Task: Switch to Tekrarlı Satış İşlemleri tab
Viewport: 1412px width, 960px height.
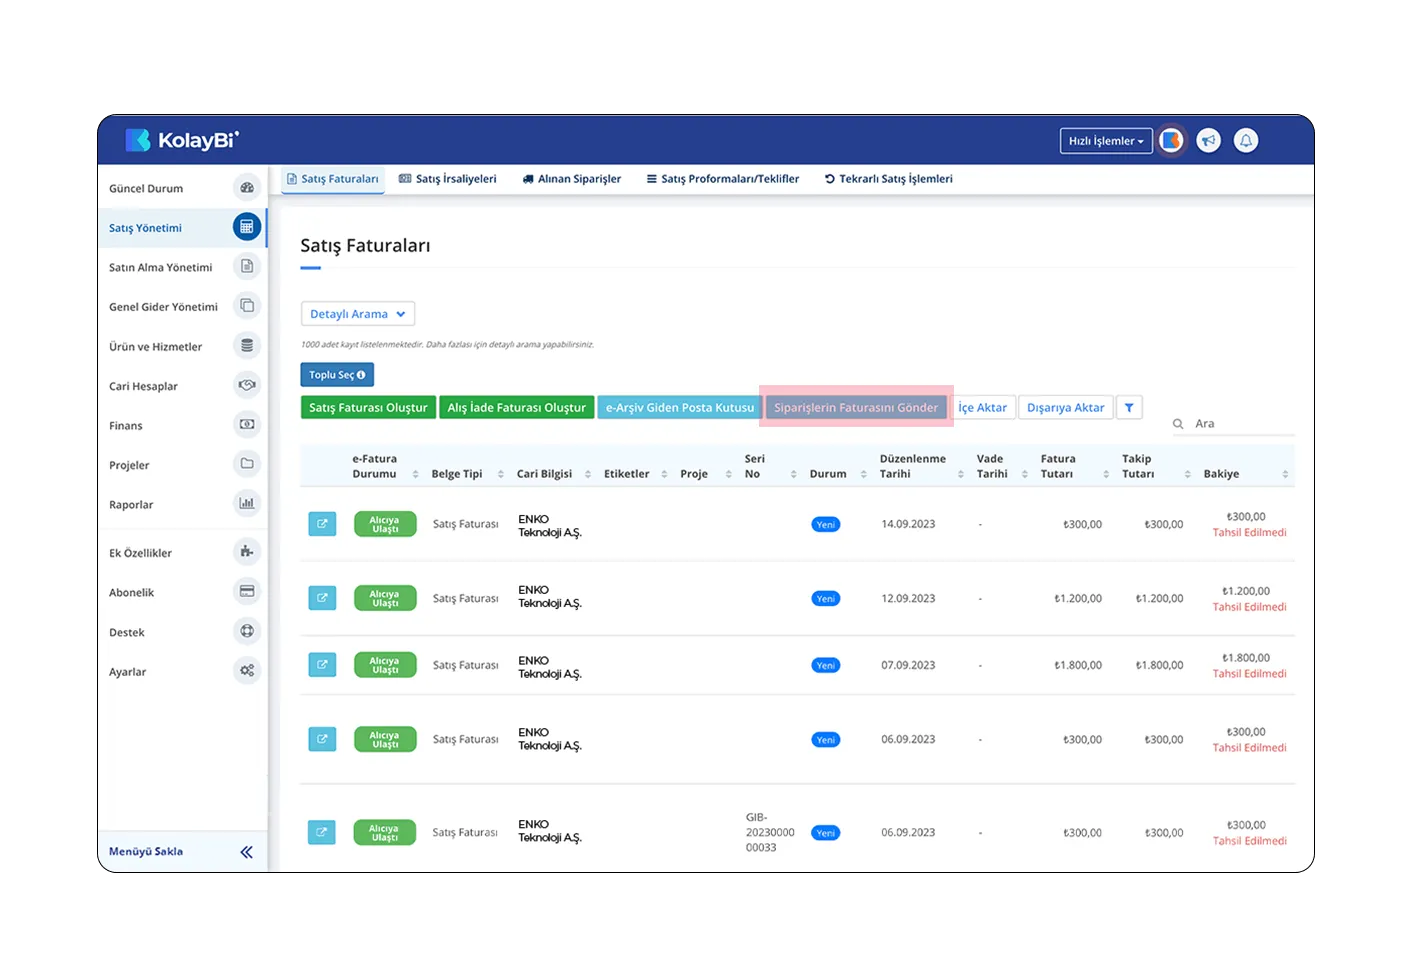Action: click(x=889, y=179)
